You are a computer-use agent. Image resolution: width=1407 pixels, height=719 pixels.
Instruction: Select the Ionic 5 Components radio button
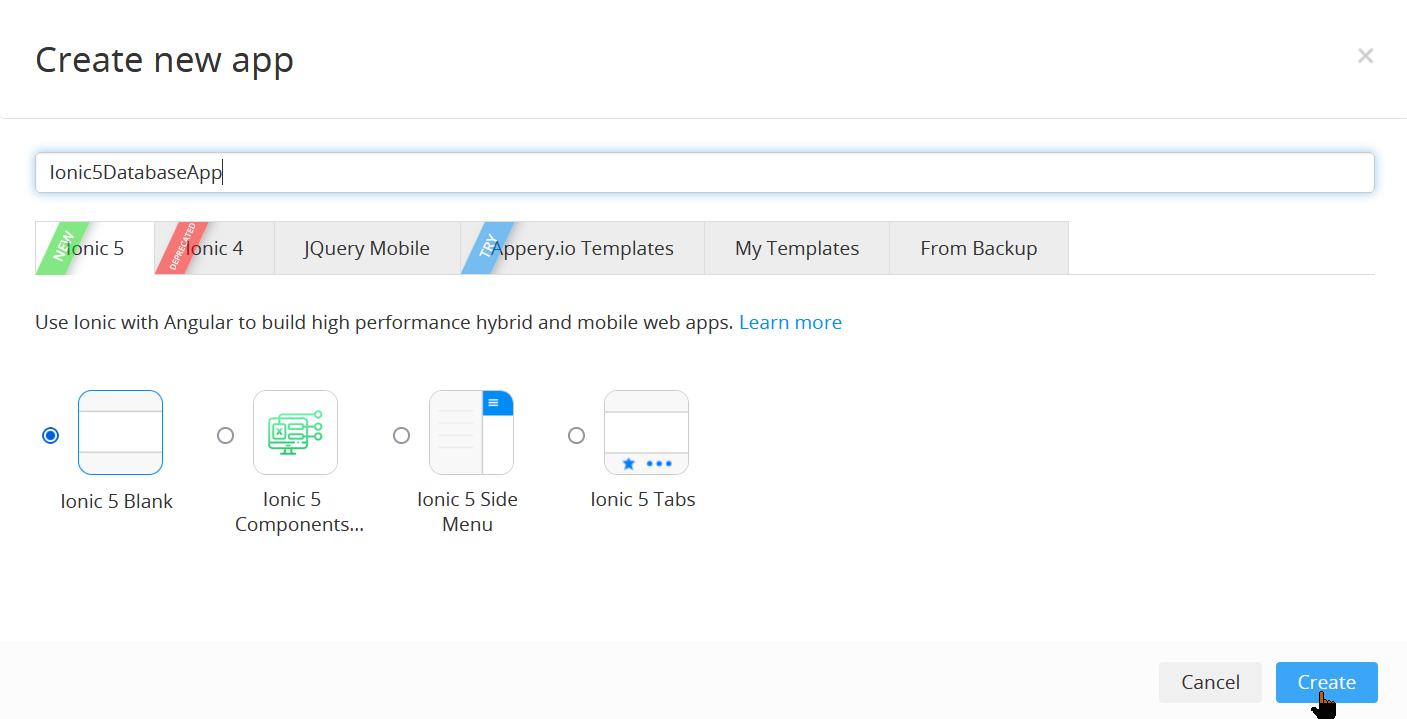(226, 435)
